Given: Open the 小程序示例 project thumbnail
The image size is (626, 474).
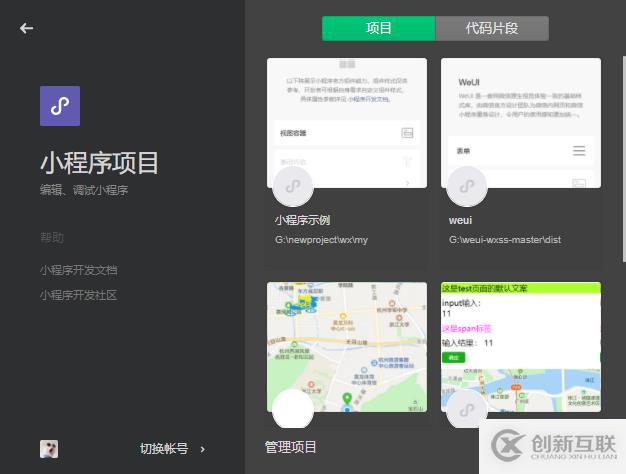Looking at the screenshot, I should click(x=347, y=110).
